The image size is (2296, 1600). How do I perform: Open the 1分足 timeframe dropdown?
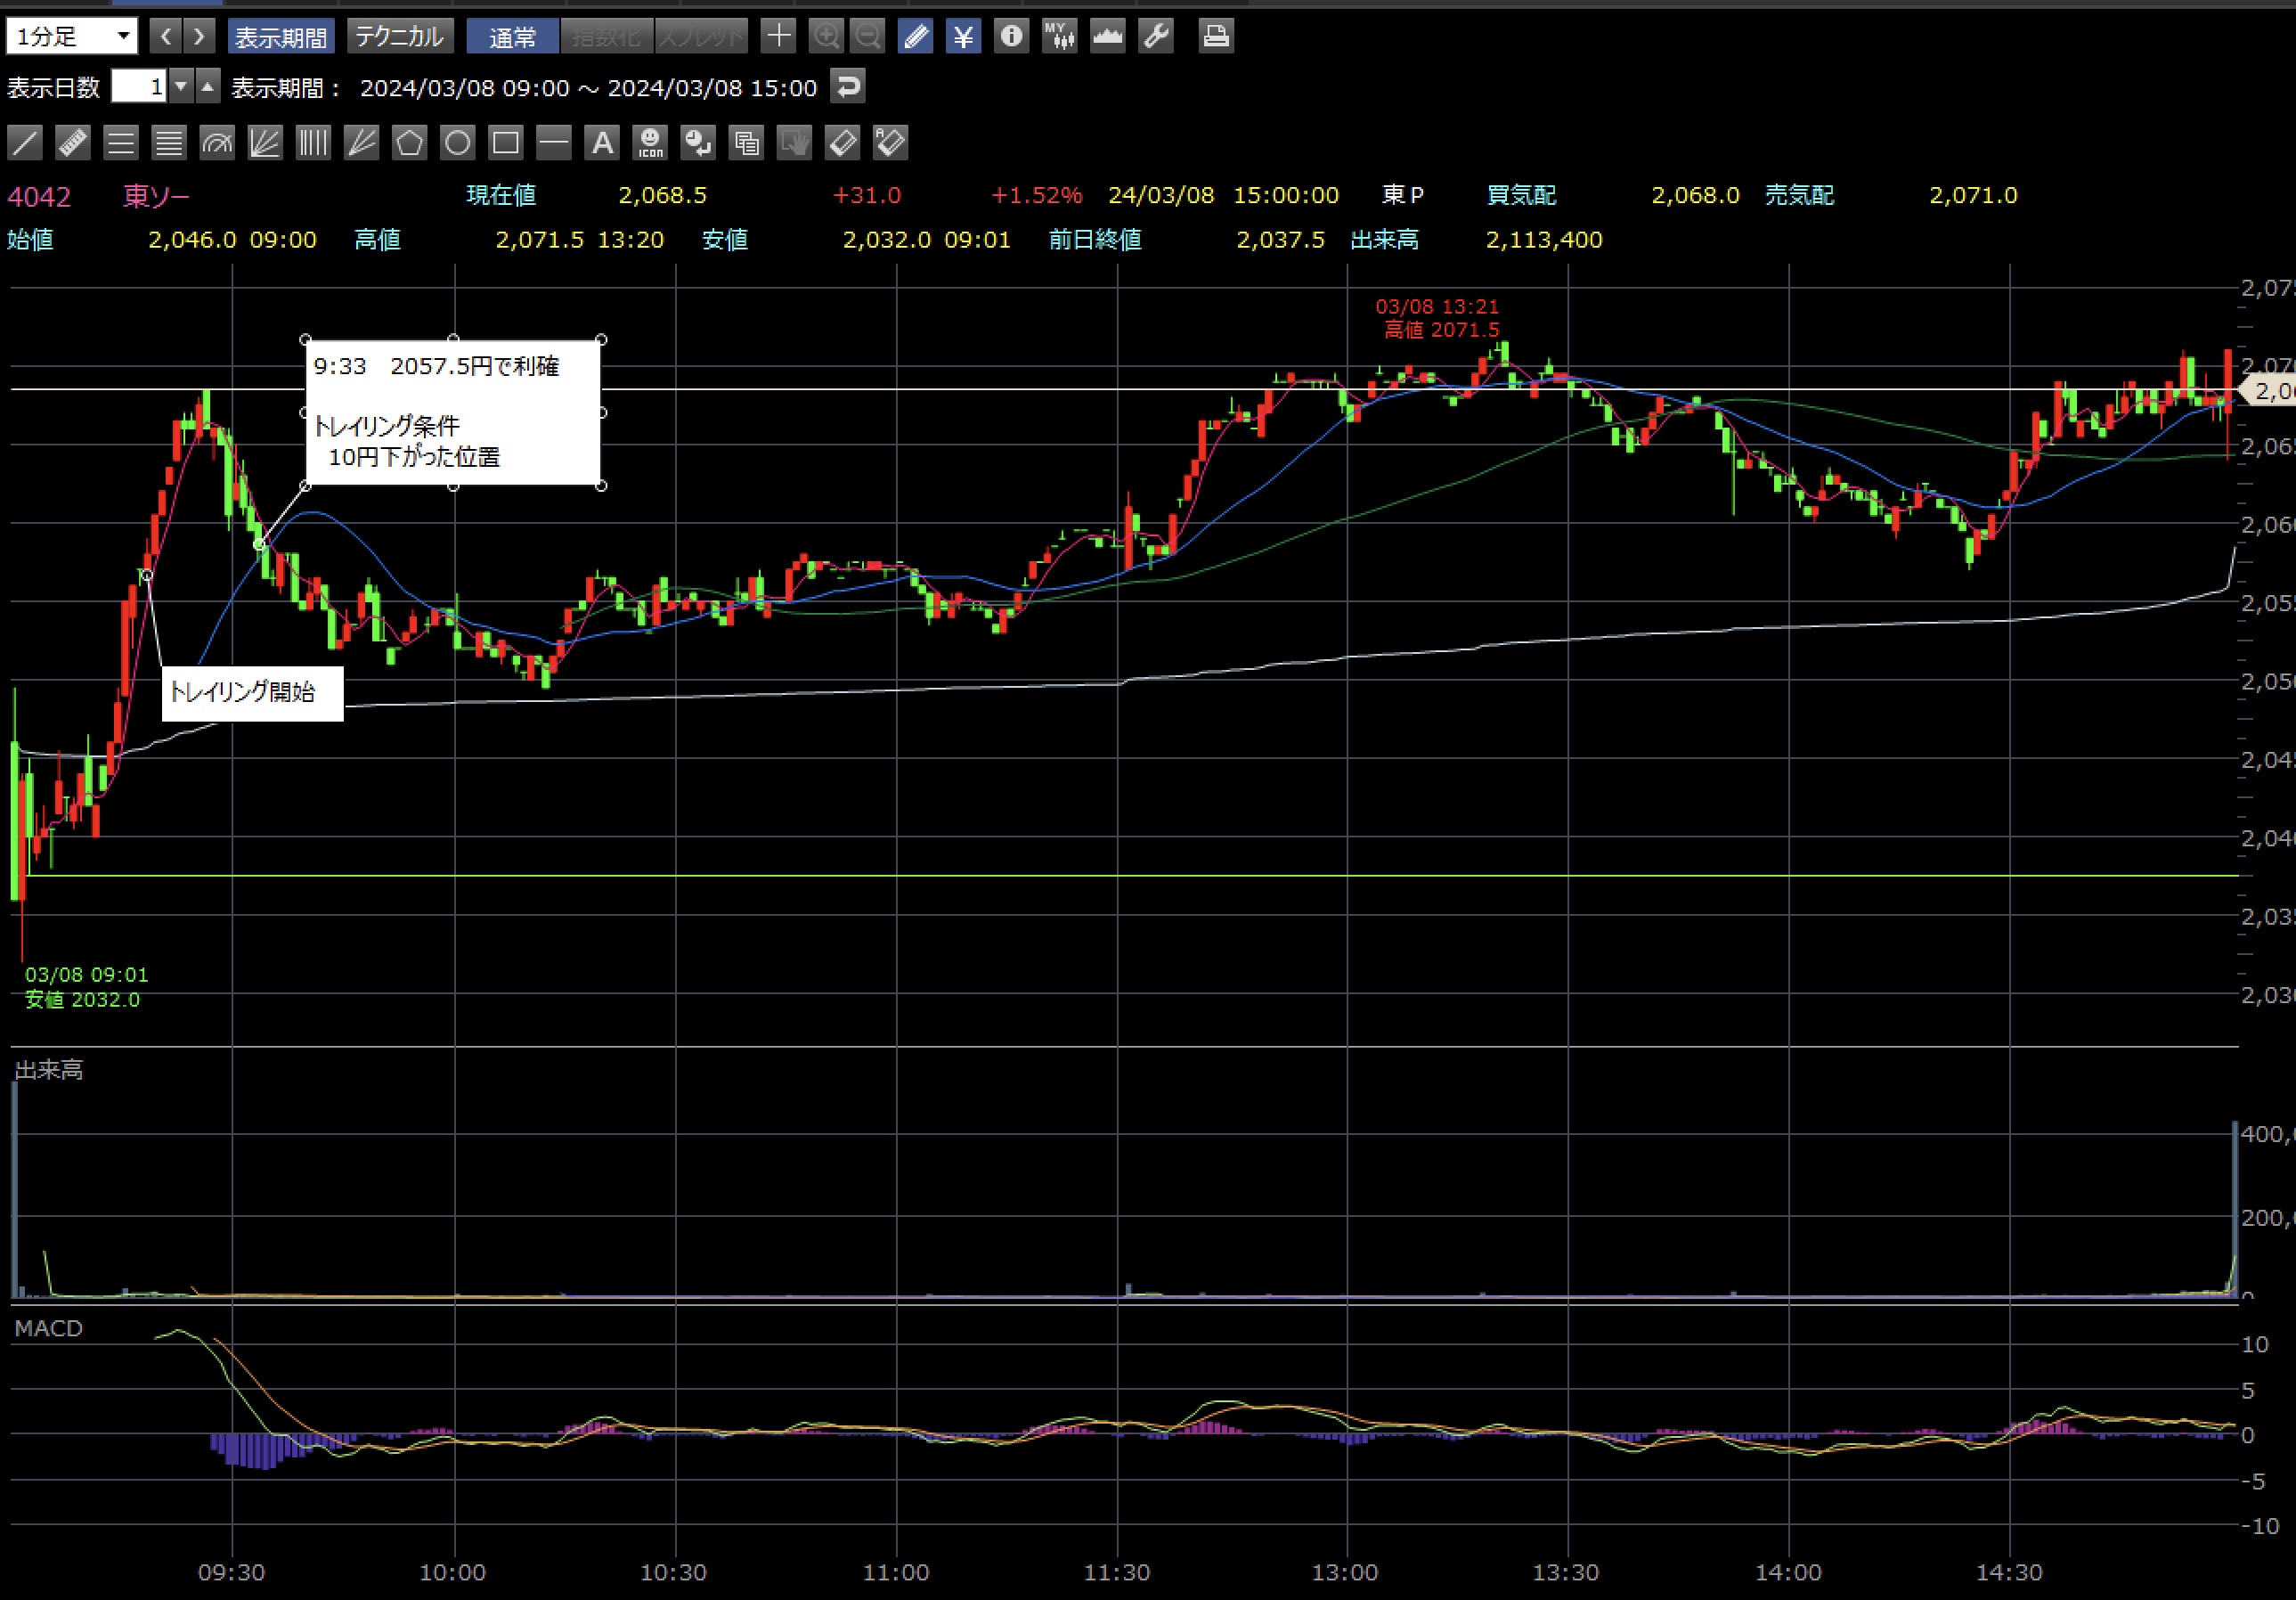coord(72,37)
